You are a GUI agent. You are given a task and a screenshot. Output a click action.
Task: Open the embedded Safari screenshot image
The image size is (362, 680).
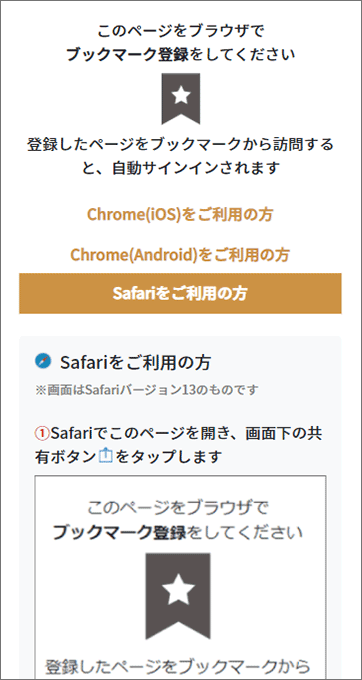[180, 577]
